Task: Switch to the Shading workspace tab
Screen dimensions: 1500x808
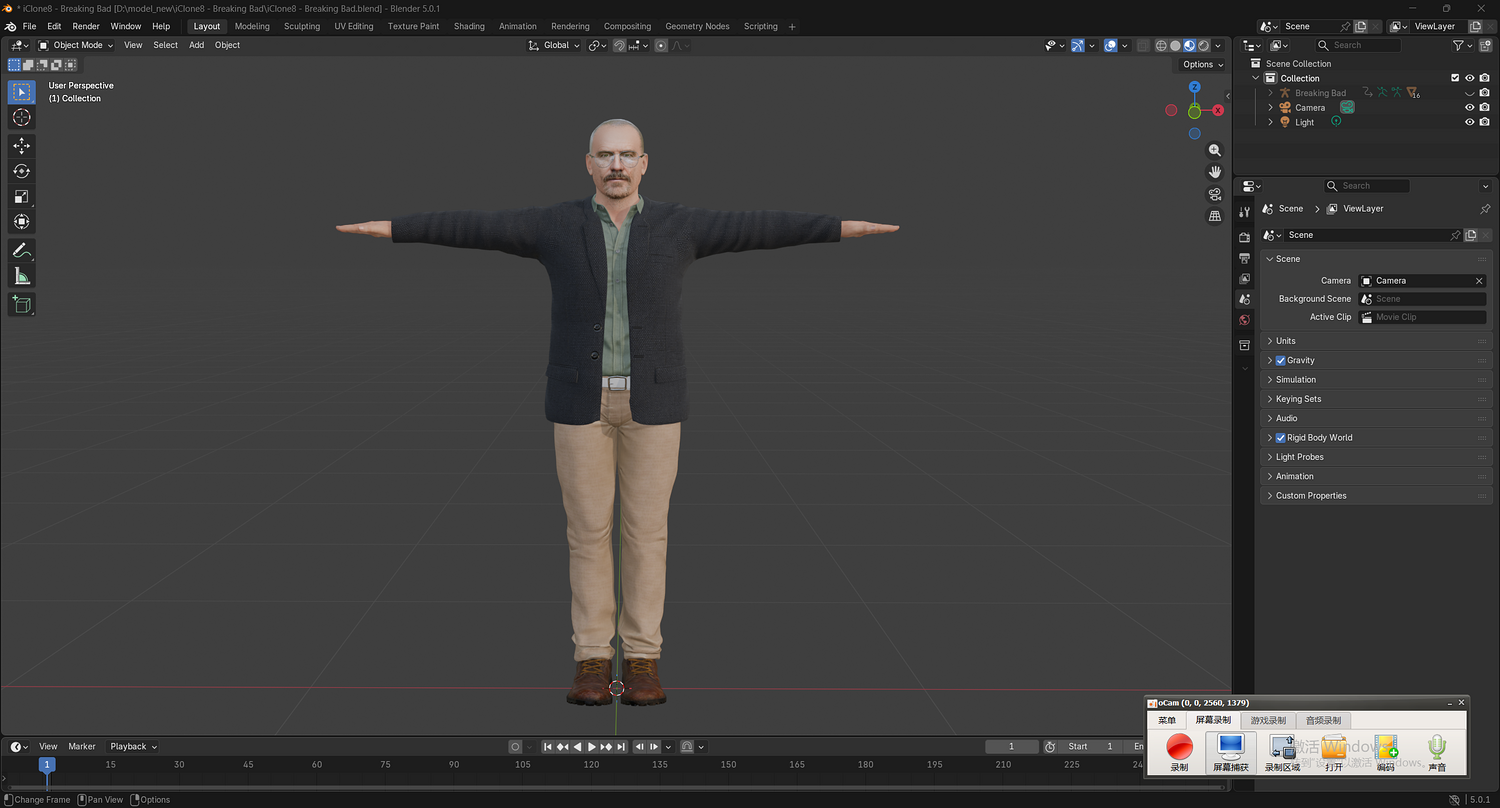Action: (x=469, y=26)
